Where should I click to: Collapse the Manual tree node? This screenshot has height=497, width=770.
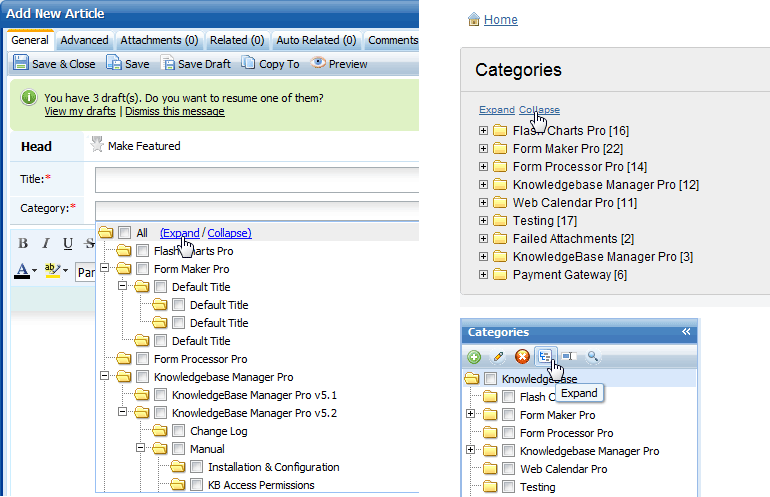pos(140,447)
